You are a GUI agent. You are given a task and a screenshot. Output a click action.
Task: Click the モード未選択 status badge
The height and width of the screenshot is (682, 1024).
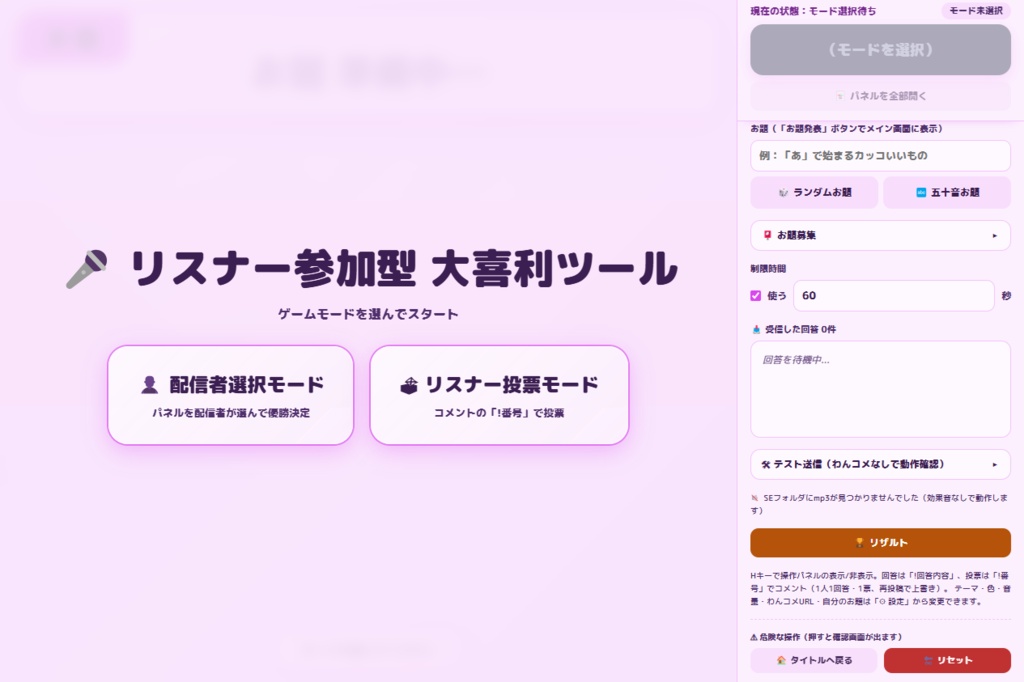(x=976, y=10)
